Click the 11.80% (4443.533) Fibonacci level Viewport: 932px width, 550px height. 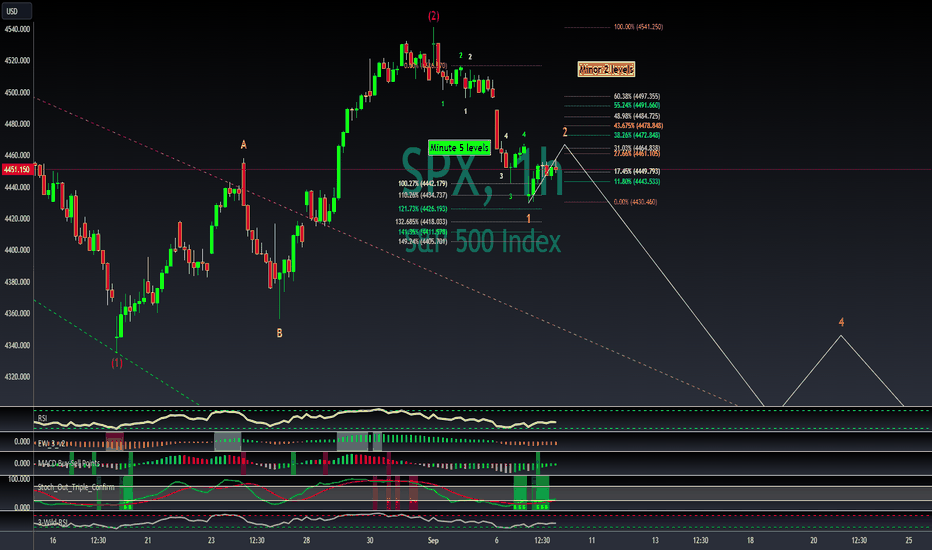click(x=637, y=182)
